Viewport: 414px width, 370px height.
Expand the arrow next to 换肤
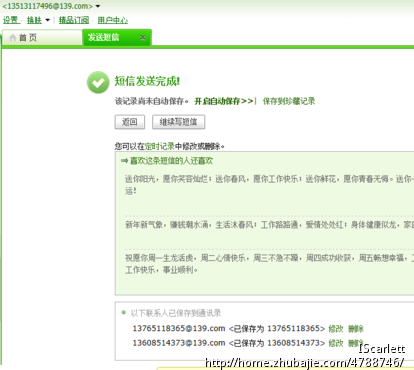click(47, 20)
